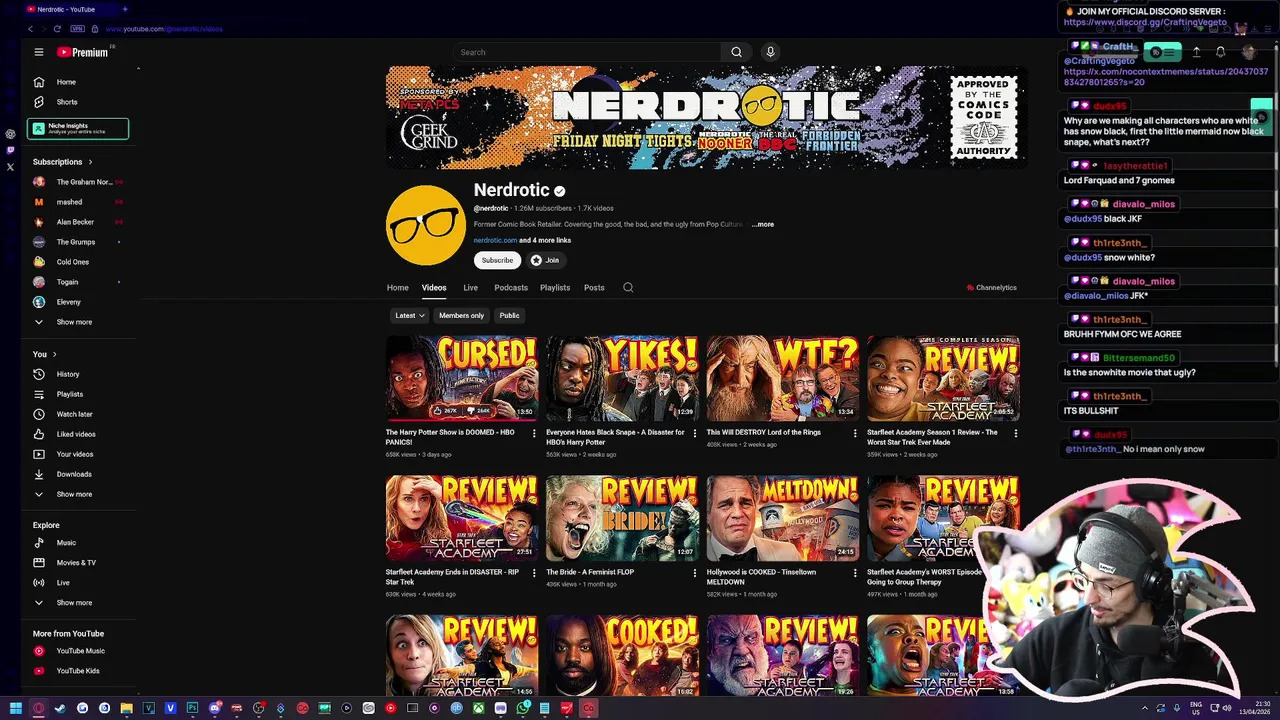Viewport: 1280px width, 720px height.
Task: Toggle the Public filter chip
Action: [x=509, y=316]
